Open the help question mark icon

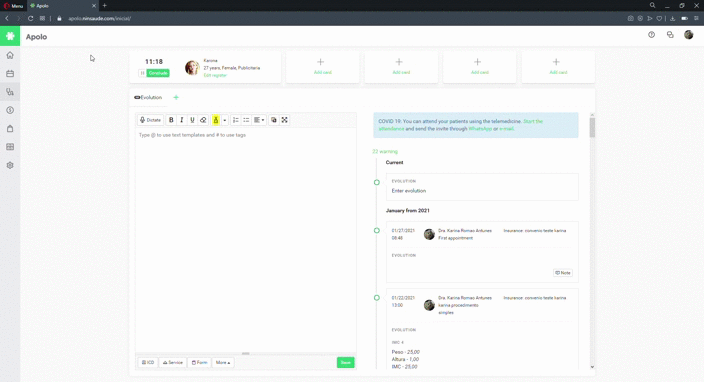pyautogui.click(x=651, y=35)
